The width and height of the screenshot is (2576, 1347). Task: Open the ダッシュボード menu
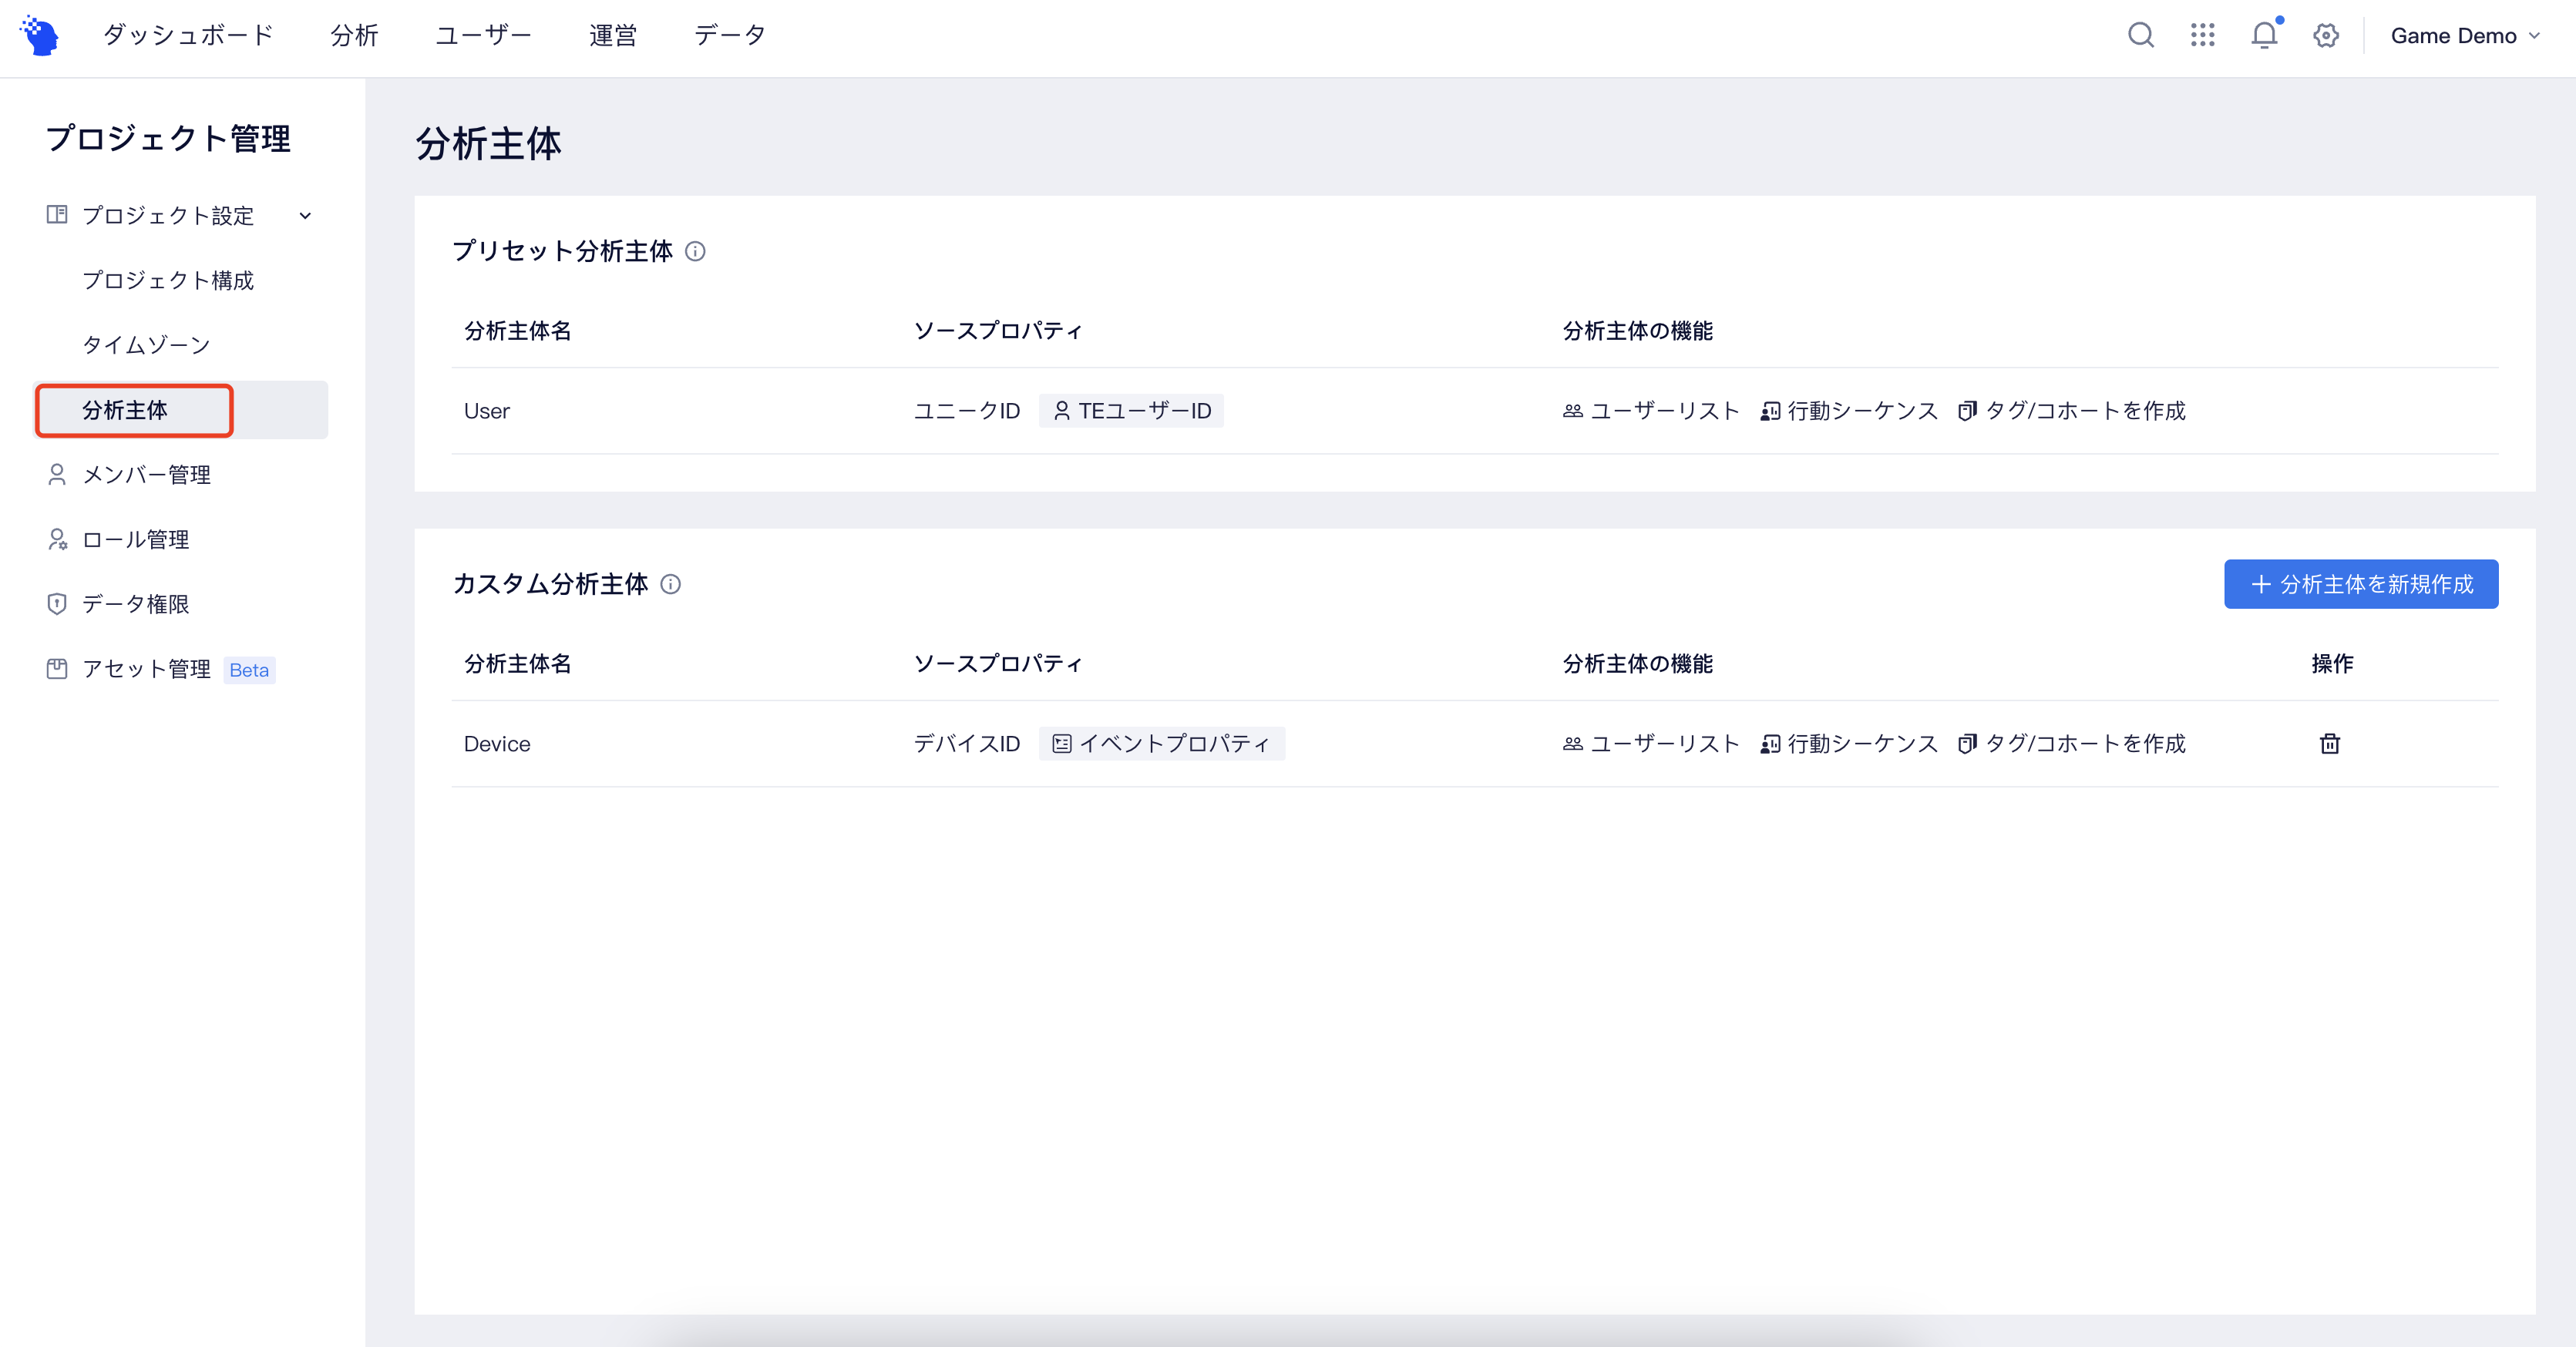pos(188,36)
